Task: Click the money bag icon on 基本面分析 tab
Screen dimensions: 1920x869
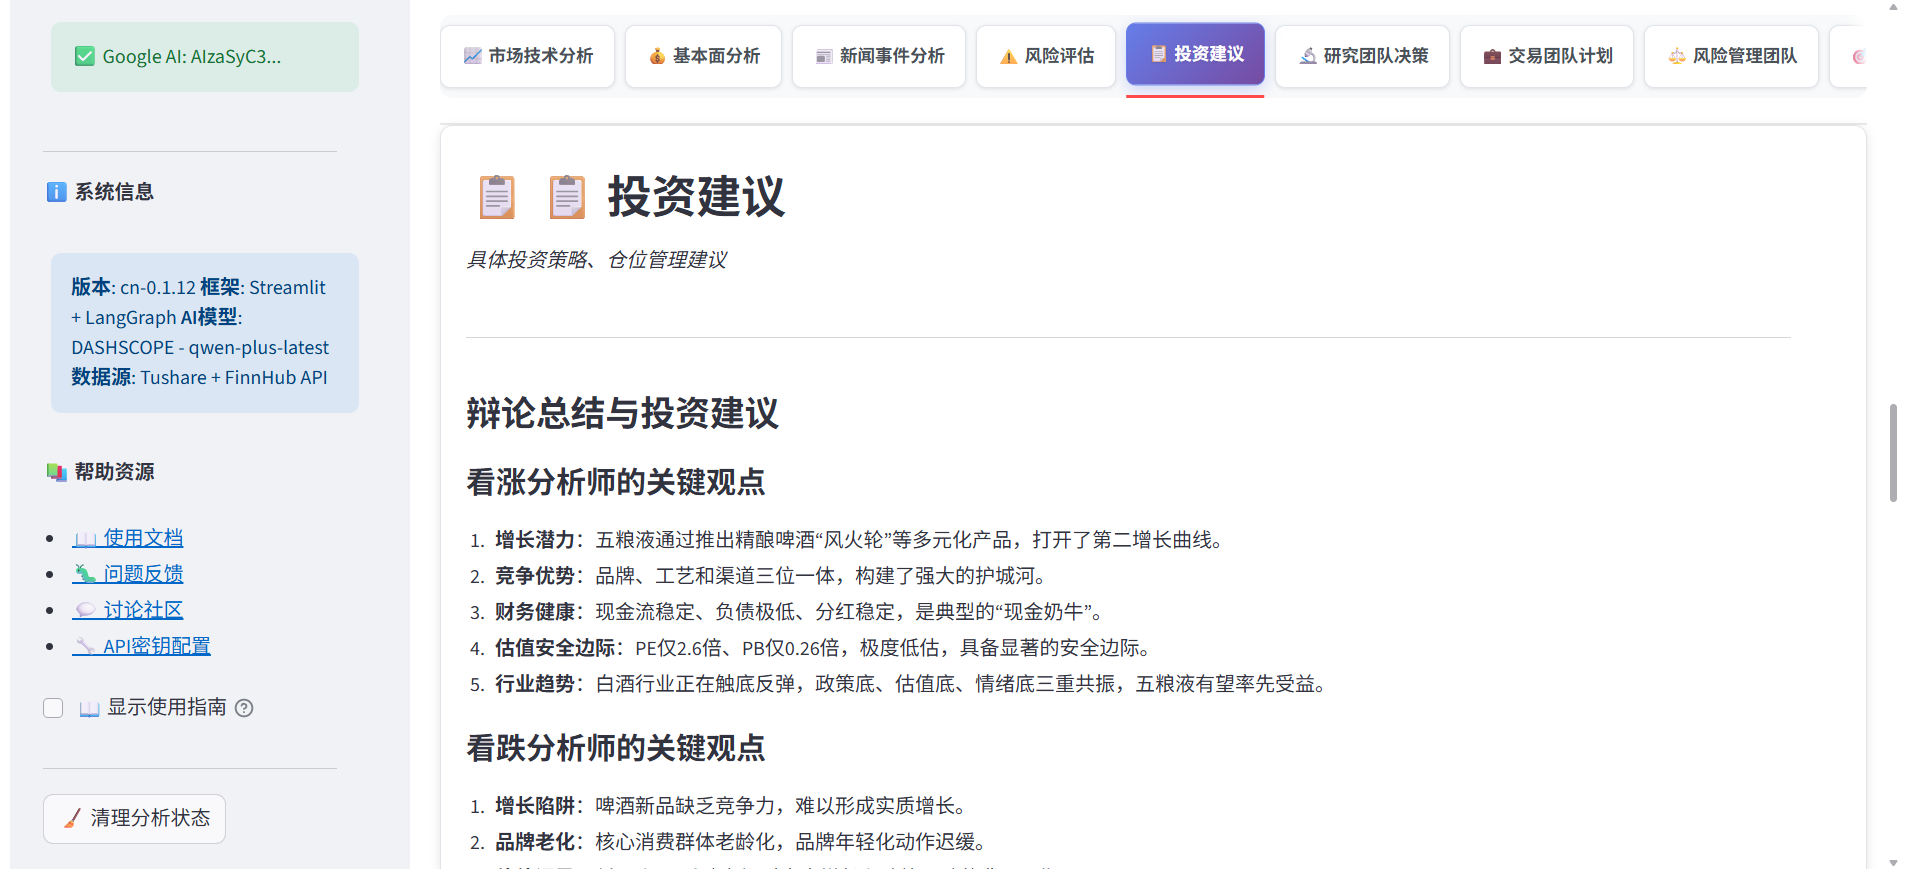Action: coord(657,56)
